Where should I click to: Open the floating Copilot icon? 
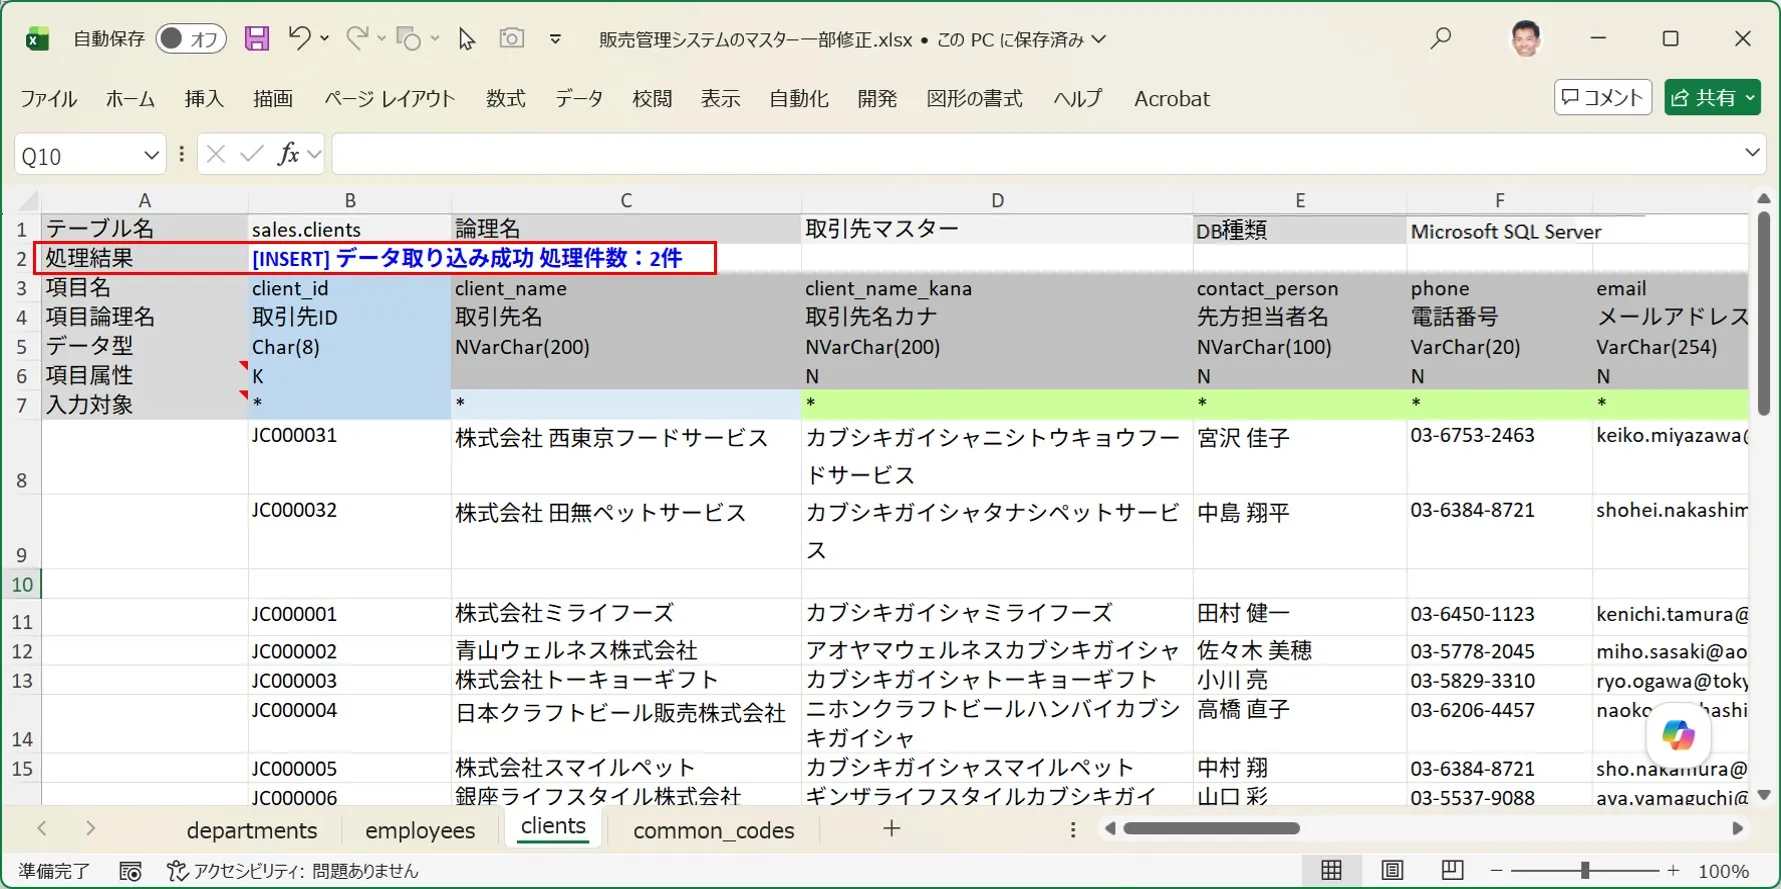coord(1678,736)
